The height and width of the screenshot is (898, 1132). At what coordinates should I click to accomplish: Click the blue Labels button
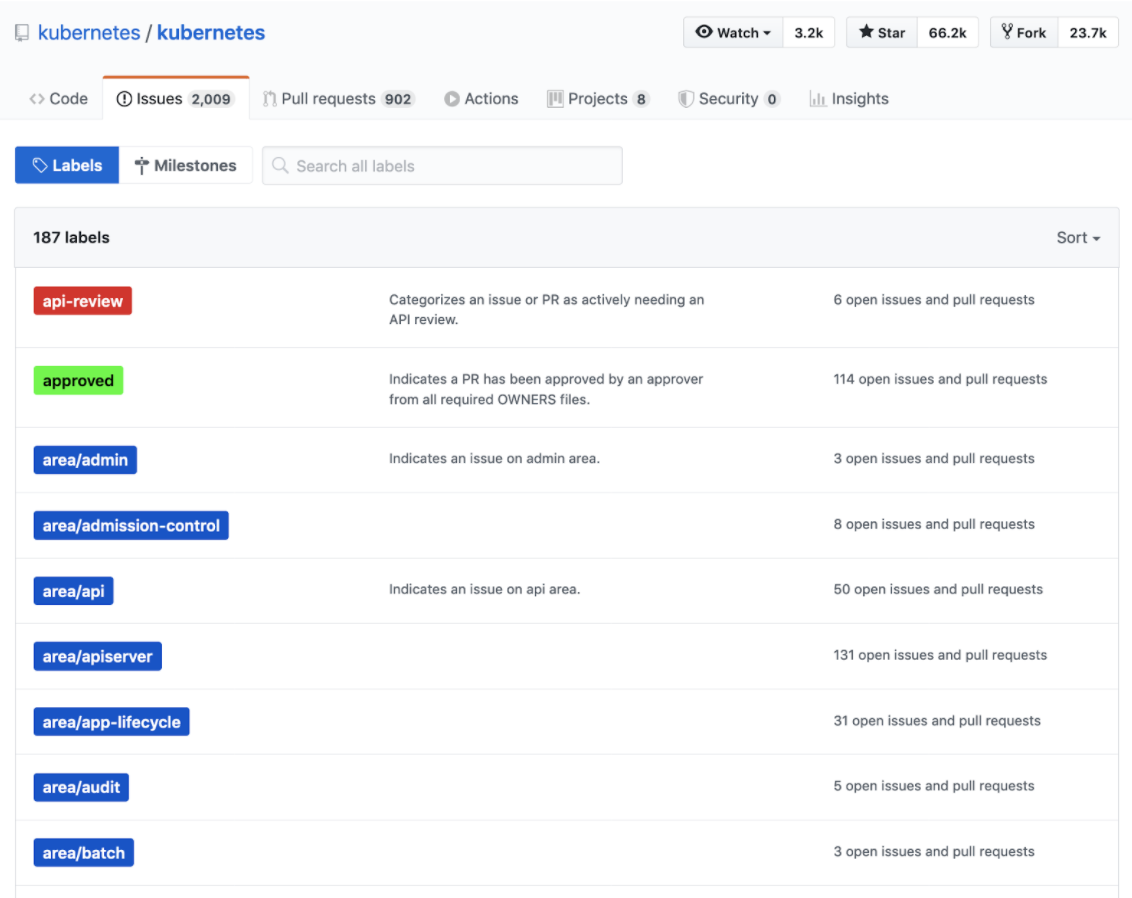click(x=67, y=165)
